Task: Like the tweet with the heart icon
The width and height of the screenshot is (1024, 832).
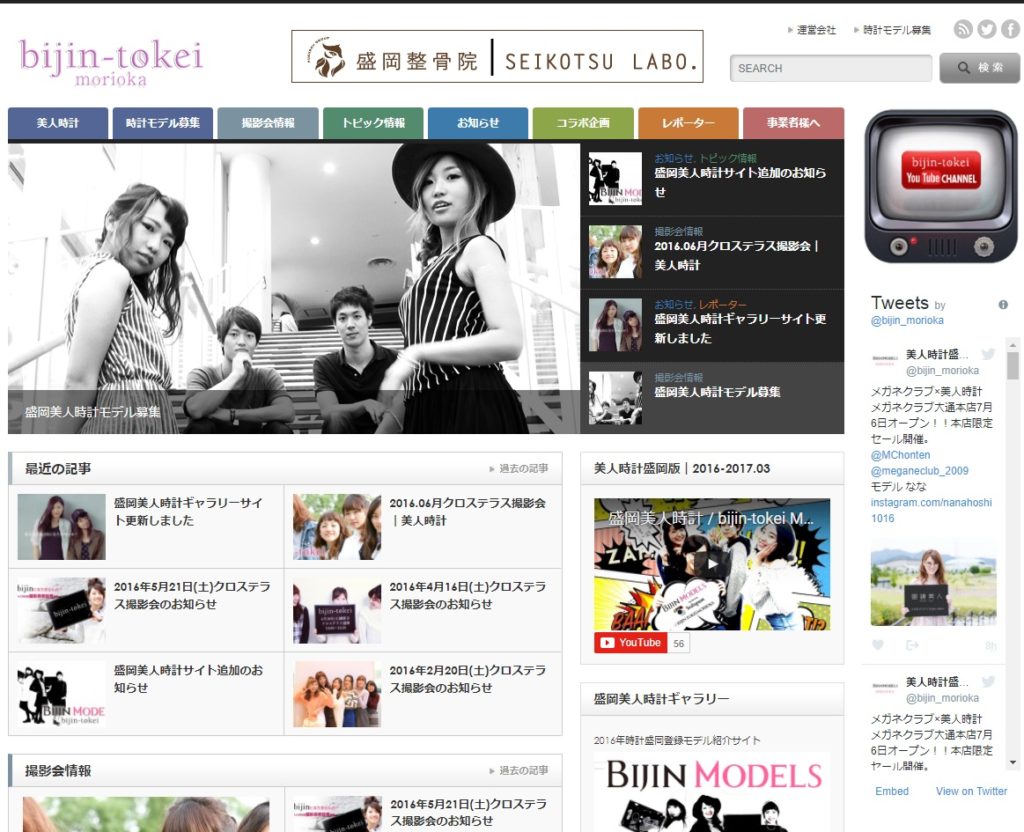Action: [878, 645]
